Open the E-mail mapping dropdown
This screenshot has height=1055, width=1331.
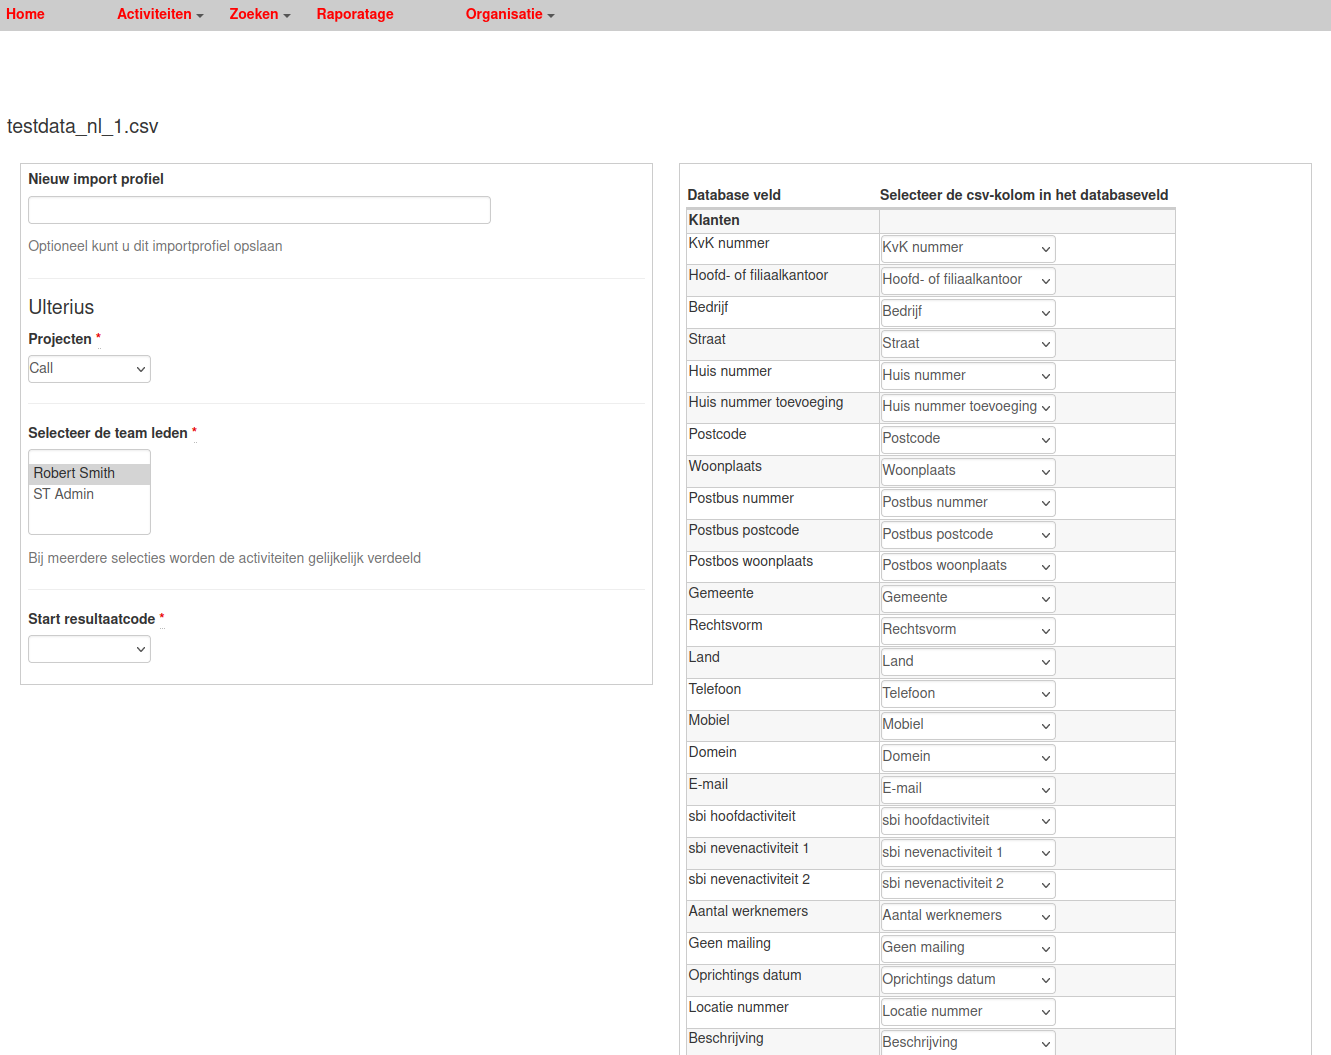pyautogui.click(x=967, y=789)
